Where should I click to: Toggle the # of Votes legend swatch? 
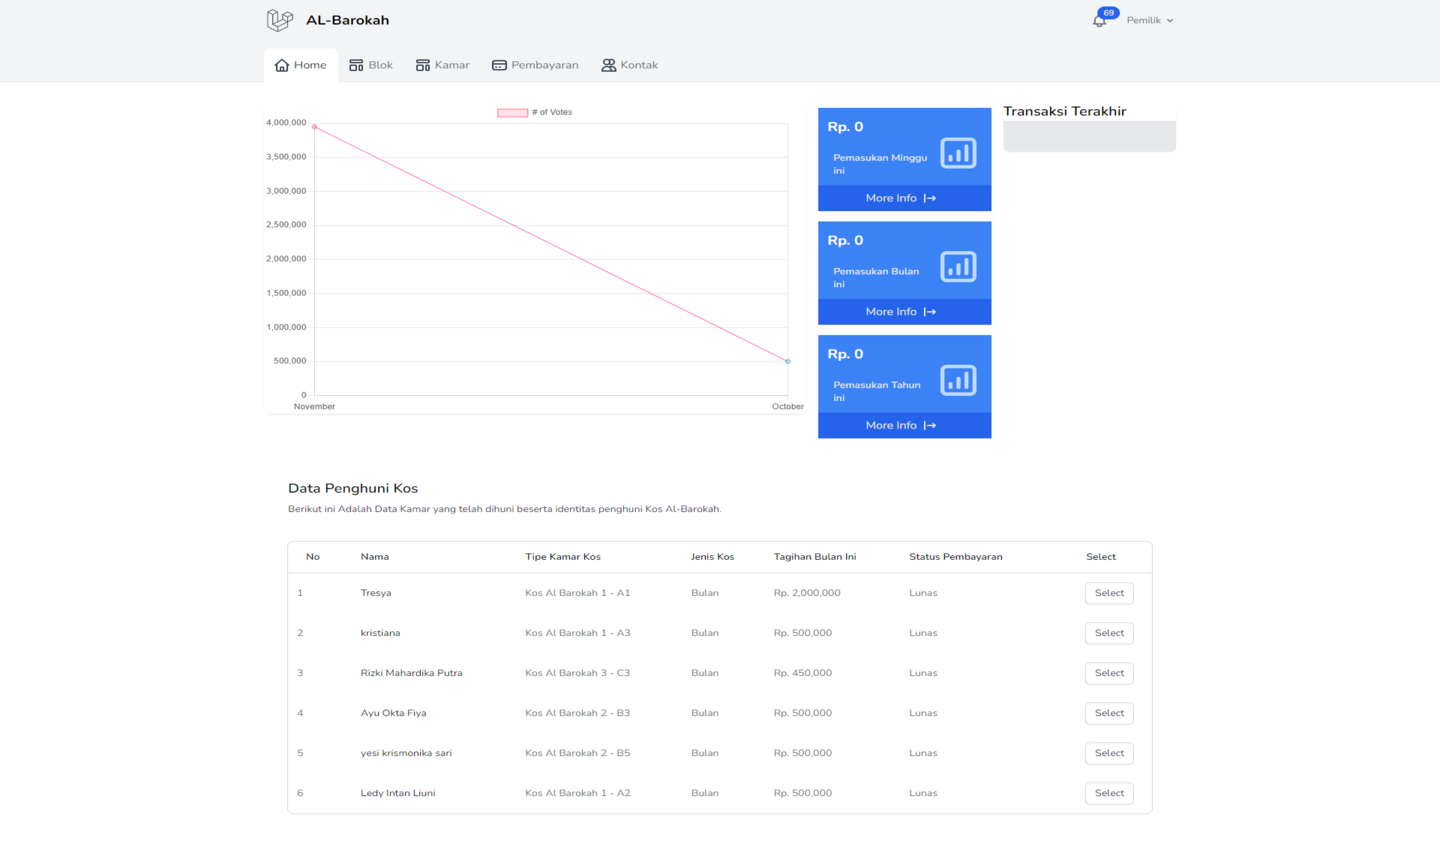pos(512,113)
